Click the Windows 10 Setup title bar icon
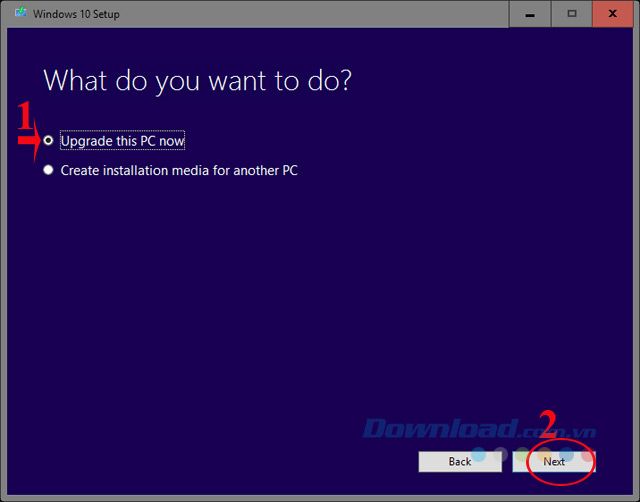640x502 pixels. tap(20, 13)
